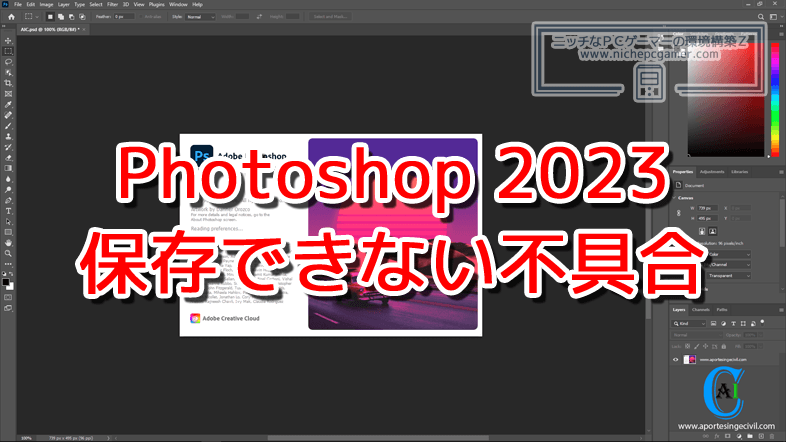Select the Rectangle shape tool

click(8, 233)
